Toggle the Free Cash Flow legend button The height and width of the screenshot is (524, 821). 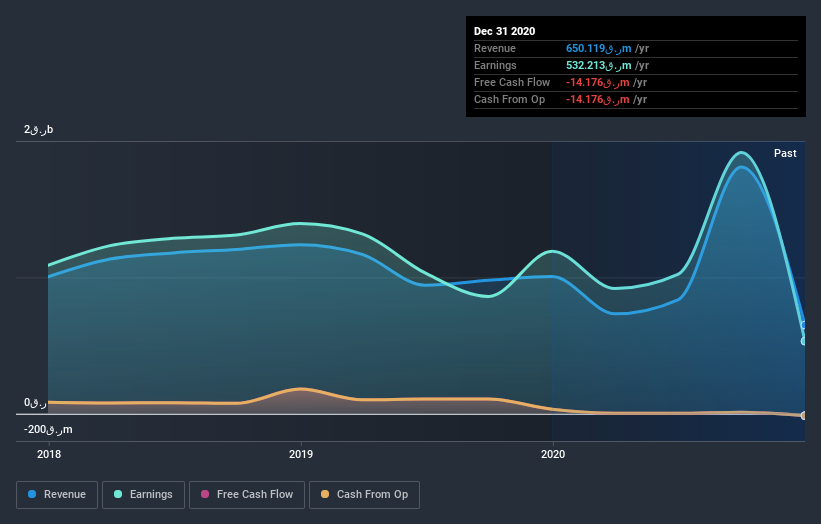pyautogui.click(x=247, y=495)
